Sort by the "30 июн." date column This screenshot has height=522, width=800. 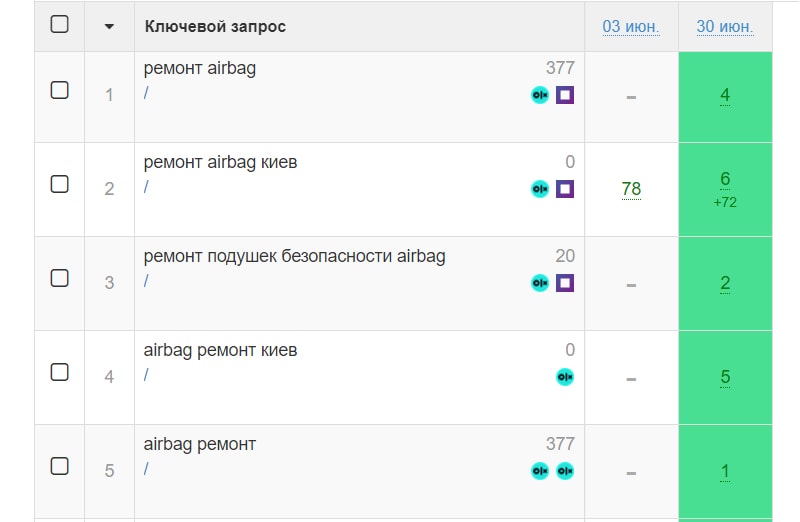[x=725, y=26]
